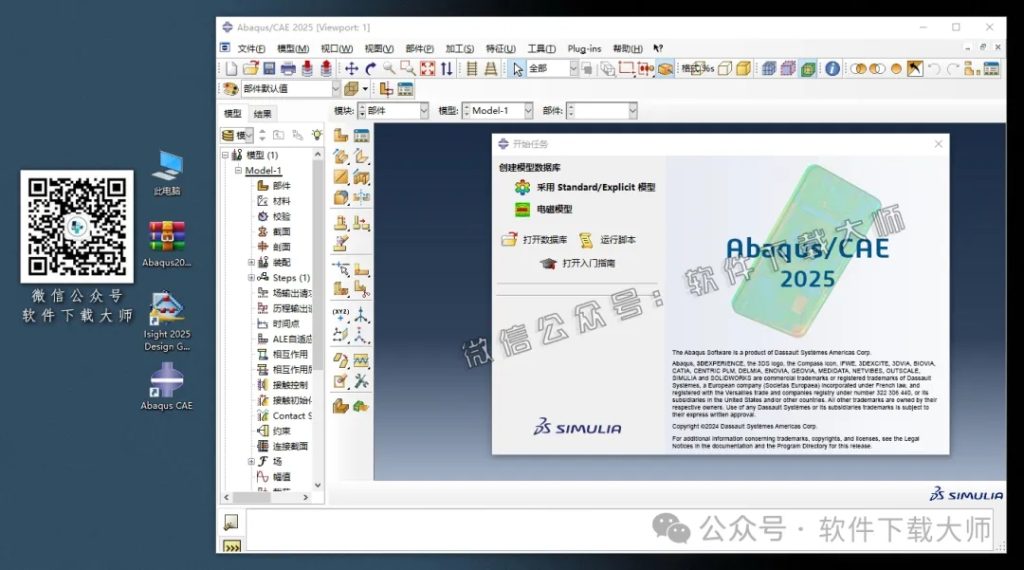This screenshot has height=570, width=1024.
Task: Open the 视口(W) menu
Action: (x=337, y=48)
